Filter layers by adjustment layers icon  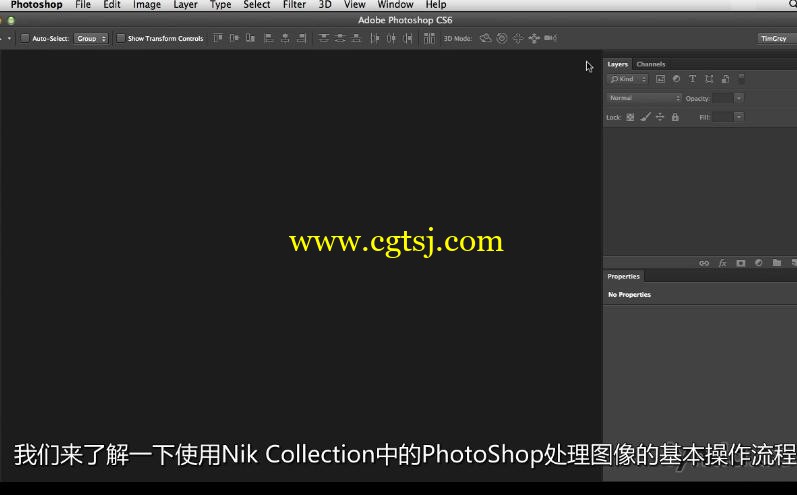(x=676, y=79)
